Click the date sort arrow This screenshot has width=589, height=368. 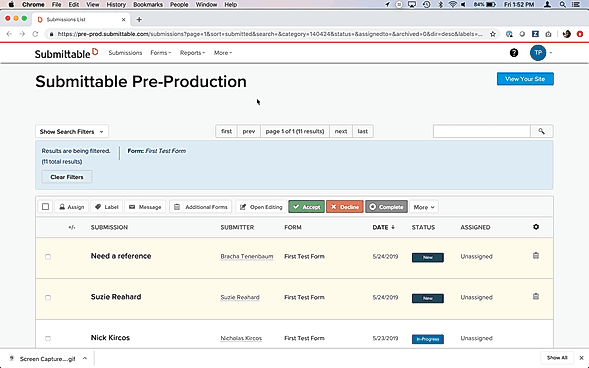coord(393,227)
